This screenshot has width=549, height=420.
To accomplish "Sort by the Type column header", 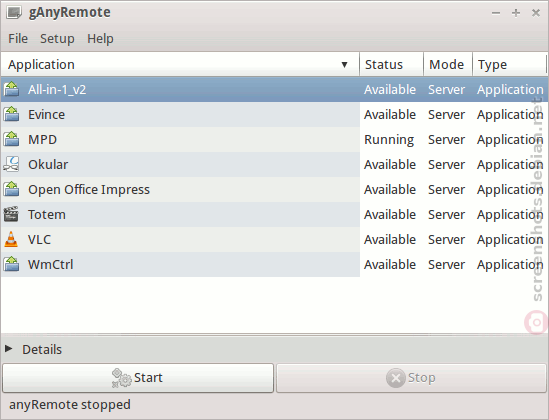I will coord(509,64).
